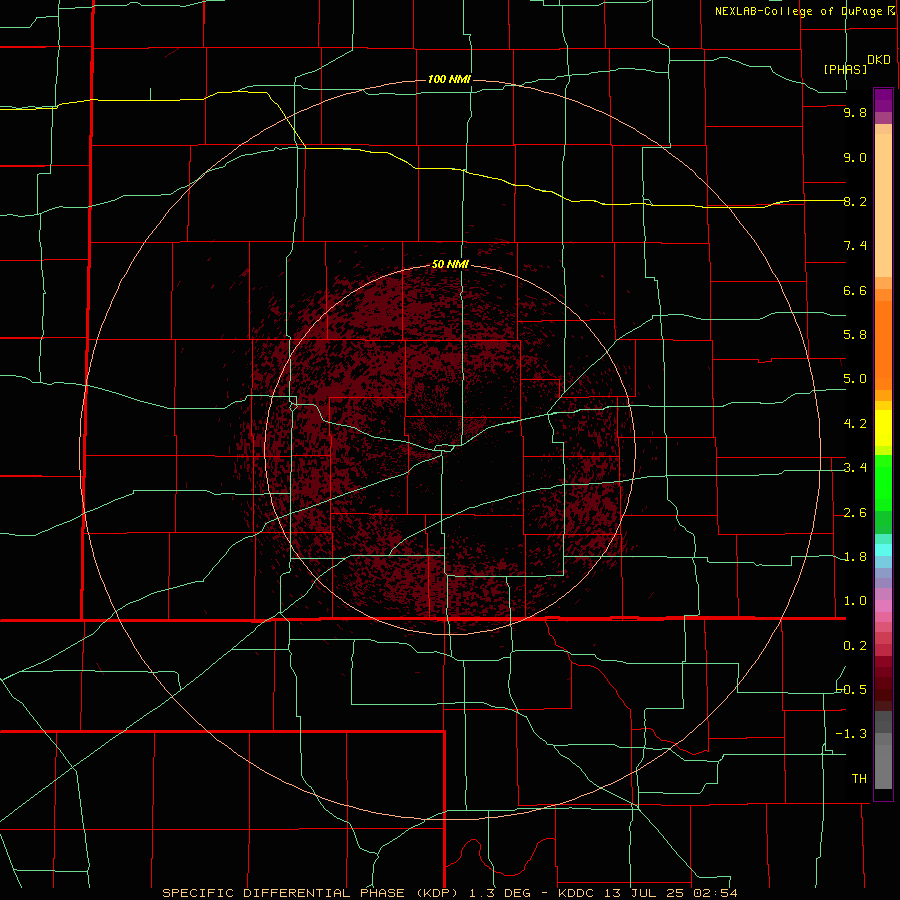Click the 9.8 value on the color scale

(x=855, y=112)
